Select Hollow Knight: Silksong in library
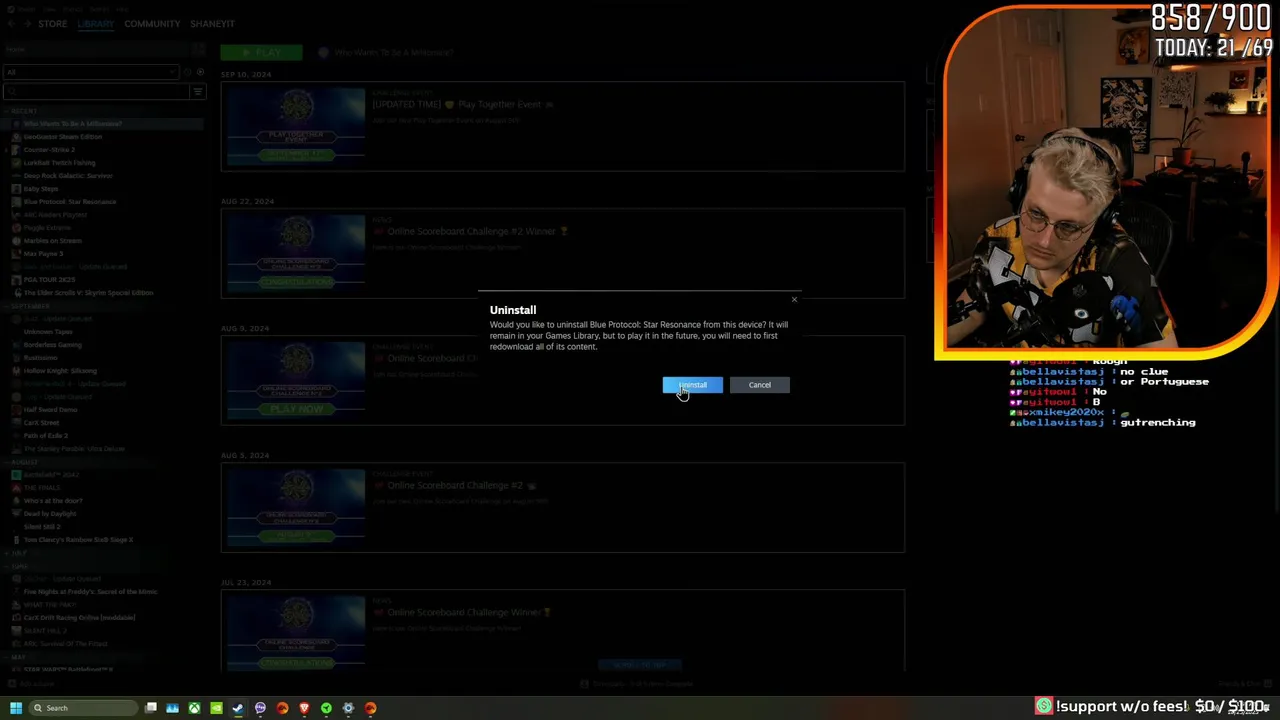 [x=60, y=371]
